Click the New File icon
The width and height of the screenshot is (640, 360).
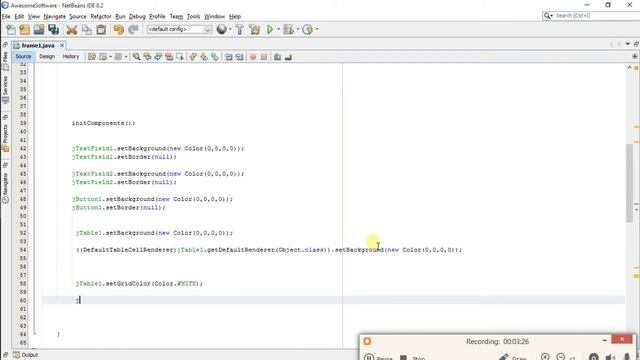pos(11,29)
